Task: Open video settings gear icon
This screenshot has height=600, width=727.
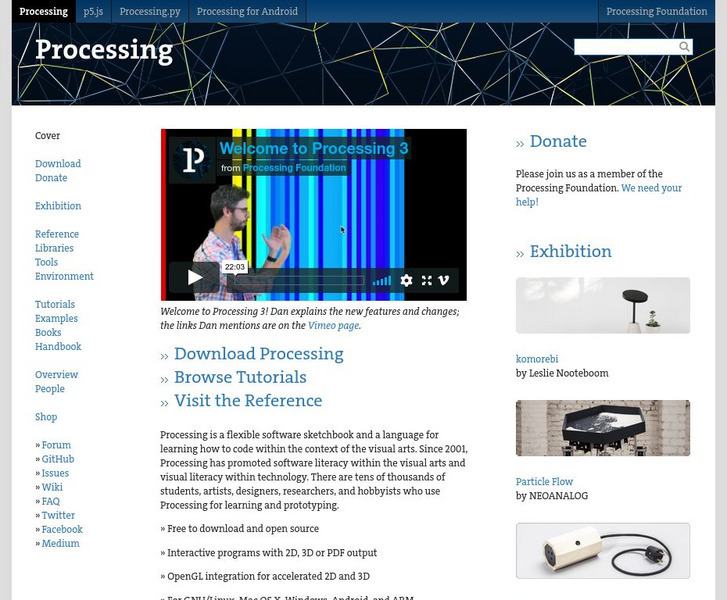Action: coord(406,280)
